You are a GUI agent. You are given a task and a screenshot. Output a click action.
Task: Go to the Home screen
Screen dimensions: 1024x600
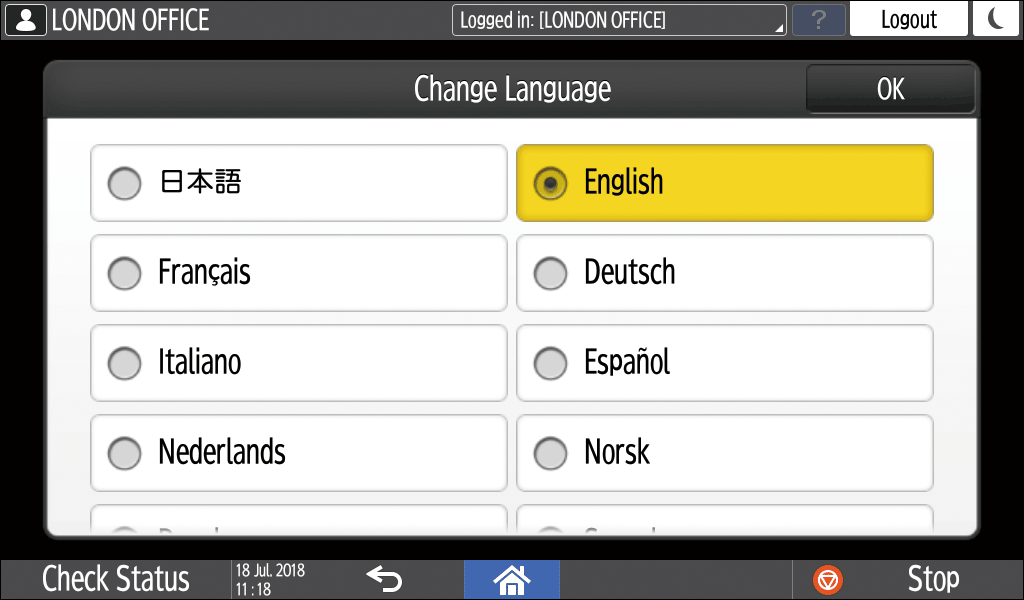click(x=511, y=579)
